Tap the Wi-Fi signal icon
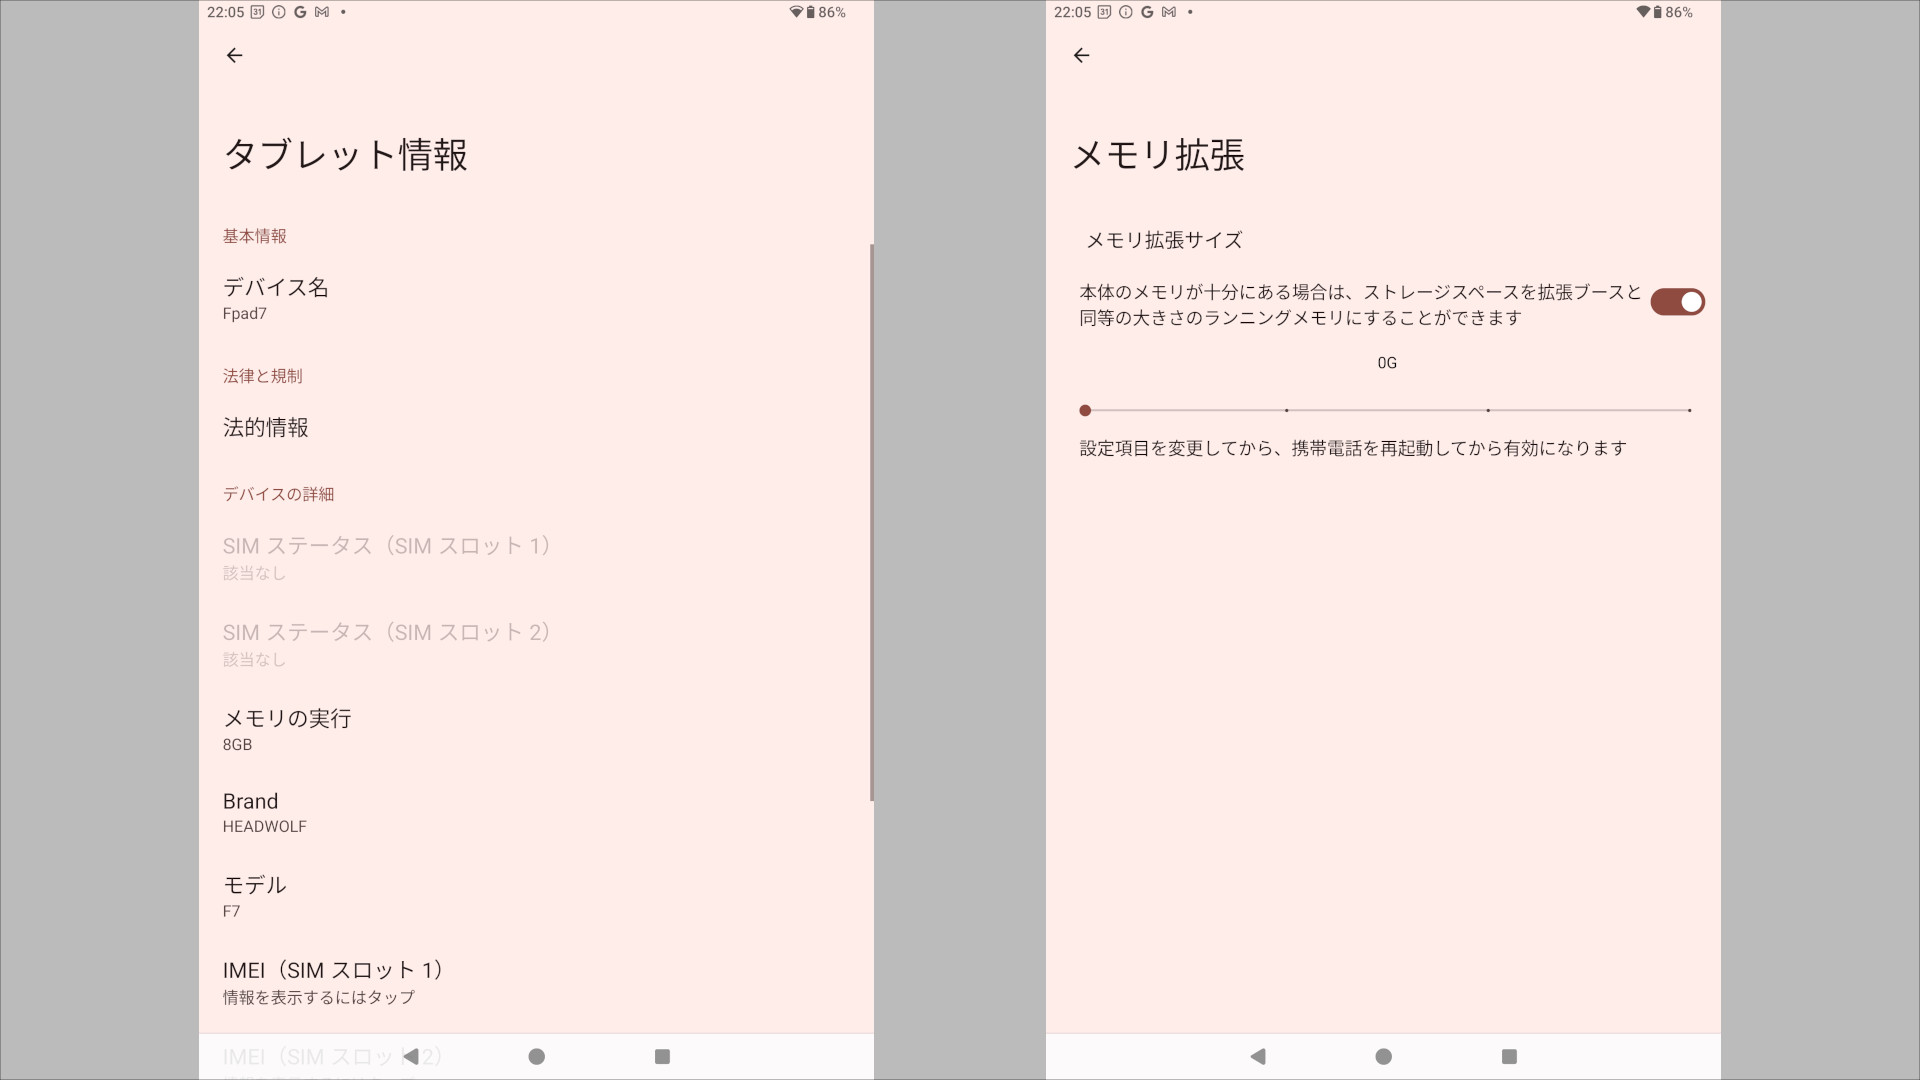Viewport: 1920px width, 1080px height. (x=796, y=12)
